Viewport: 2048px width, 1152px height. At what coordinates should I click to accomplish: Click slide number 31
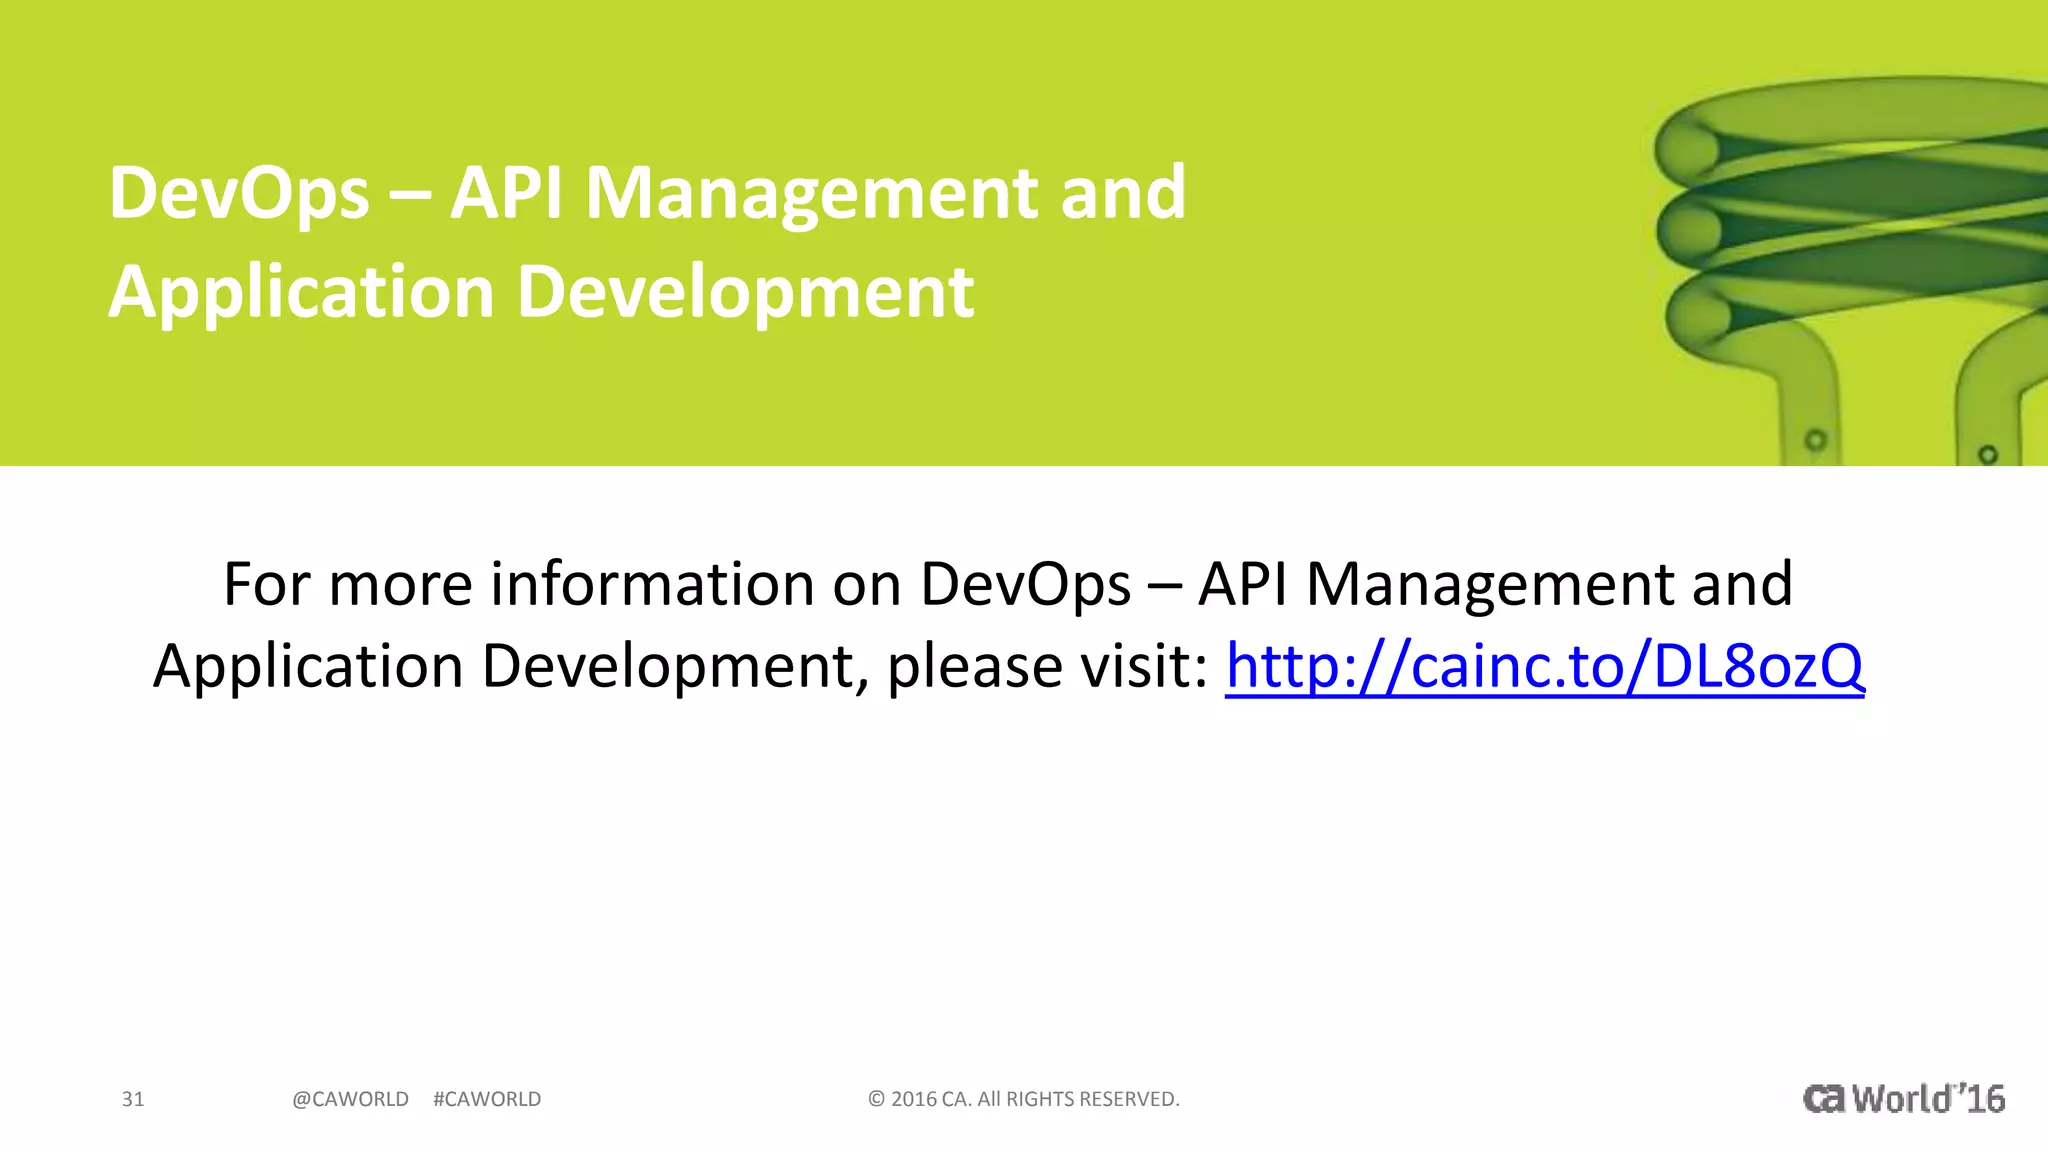tap(133, 1099)
